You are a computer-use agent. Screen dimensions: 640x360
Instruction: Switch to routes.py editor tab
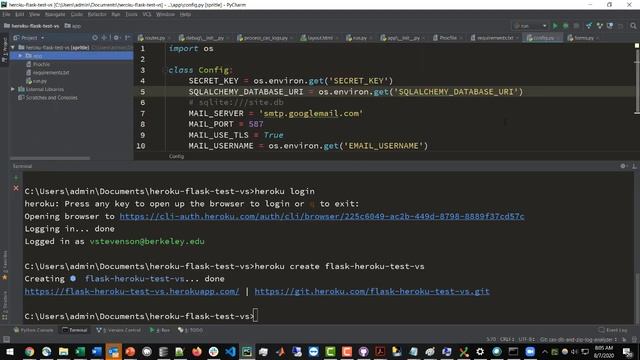tap(154, 38)
